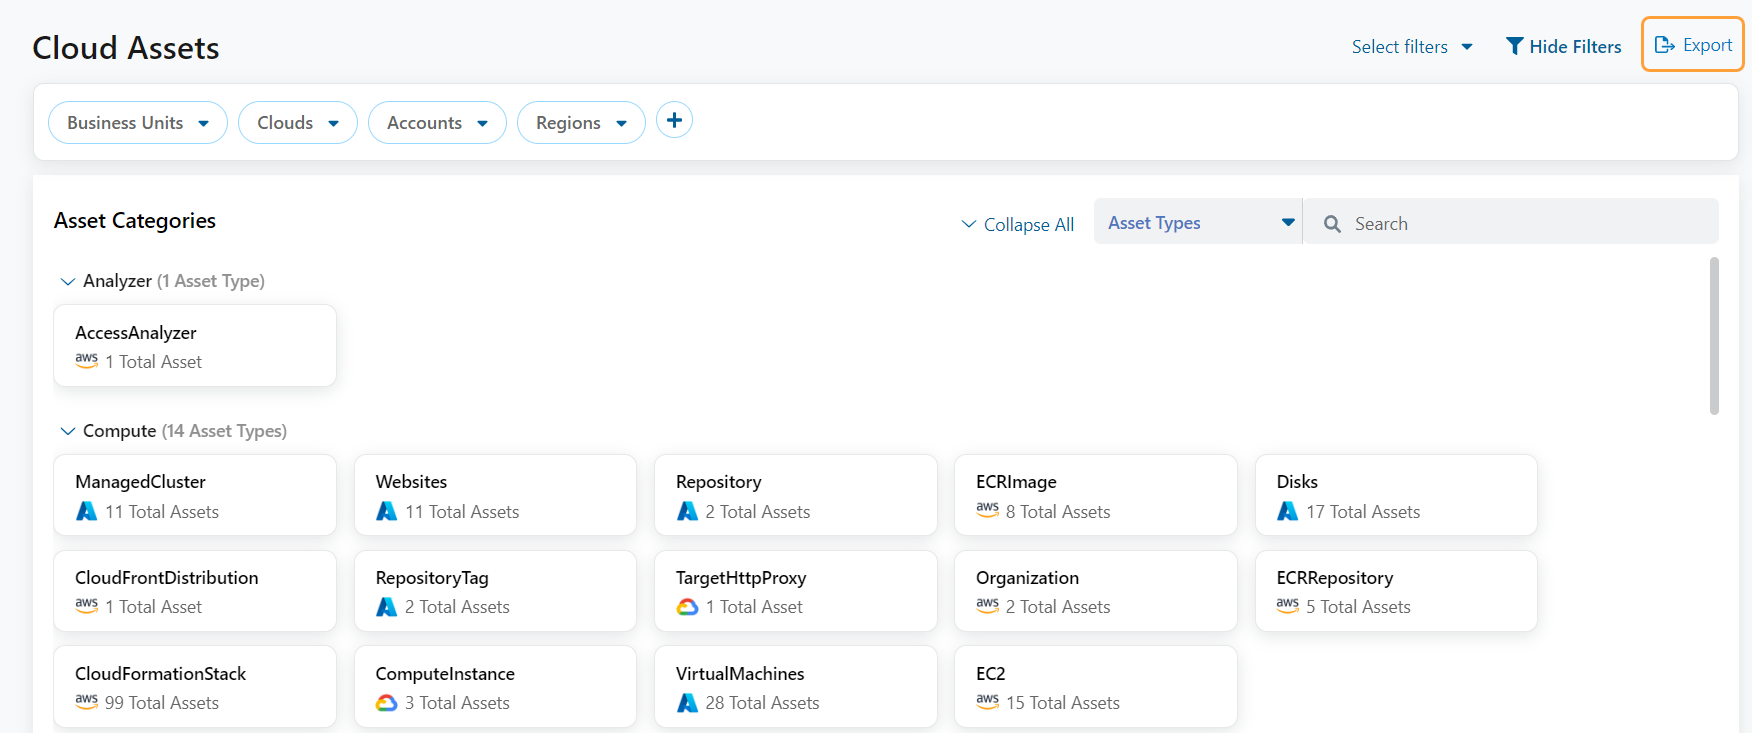This screenshot has height=733, width=1752.
Task: Open the Organization asset card
Action: [1096, 591]
